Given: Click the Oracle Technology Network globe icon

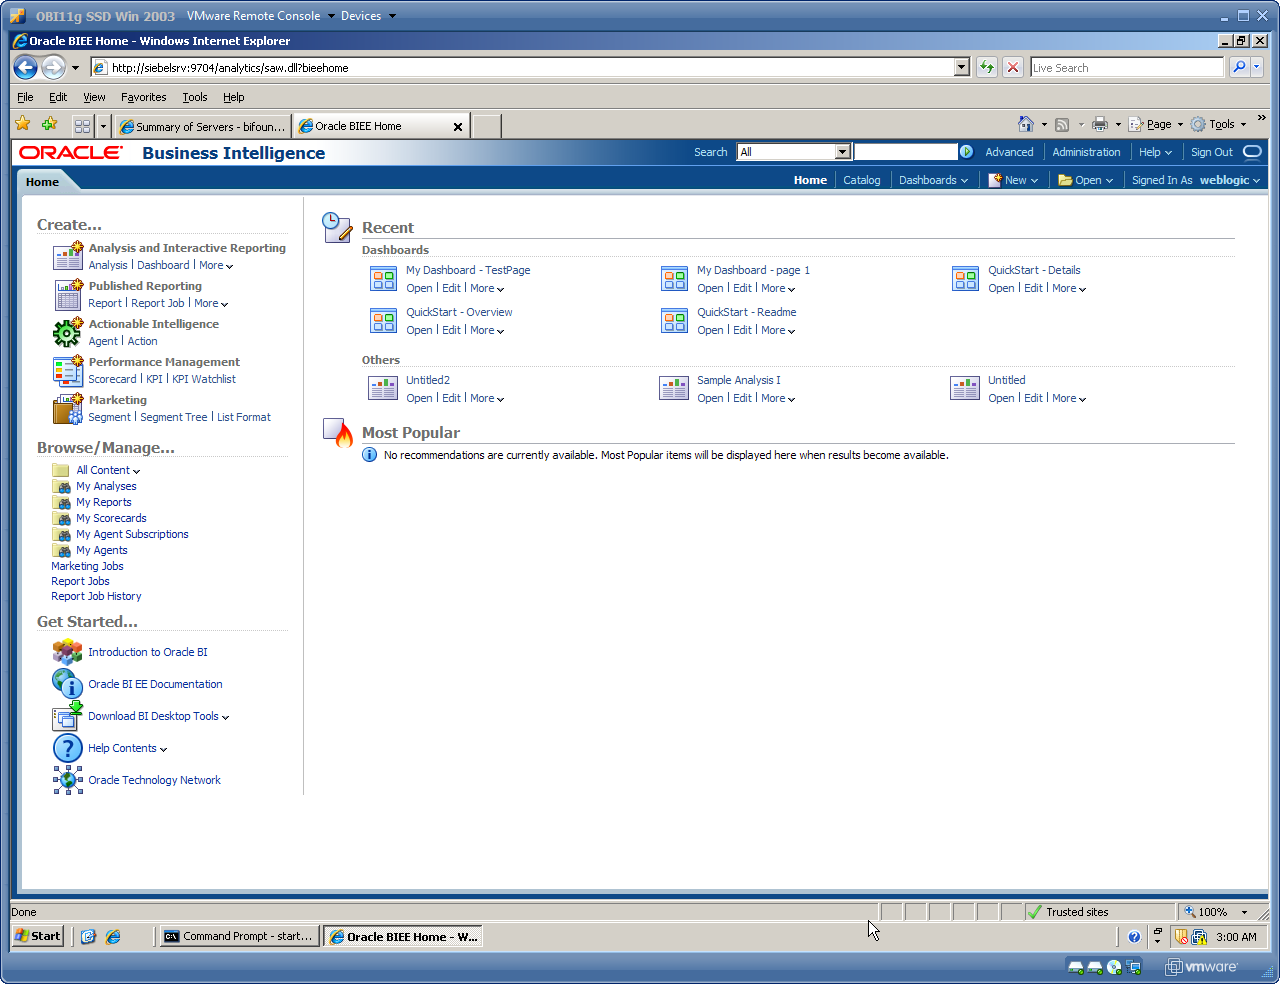Looking at the screenshot, I should tap(67, 779).
